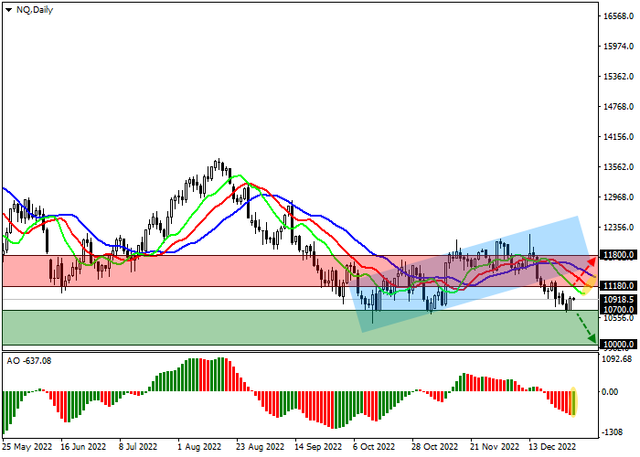This screenshot has width=640, height=457.
Task: Click the 0.00 oscillator scale value
Action: (x=611, y=392)
